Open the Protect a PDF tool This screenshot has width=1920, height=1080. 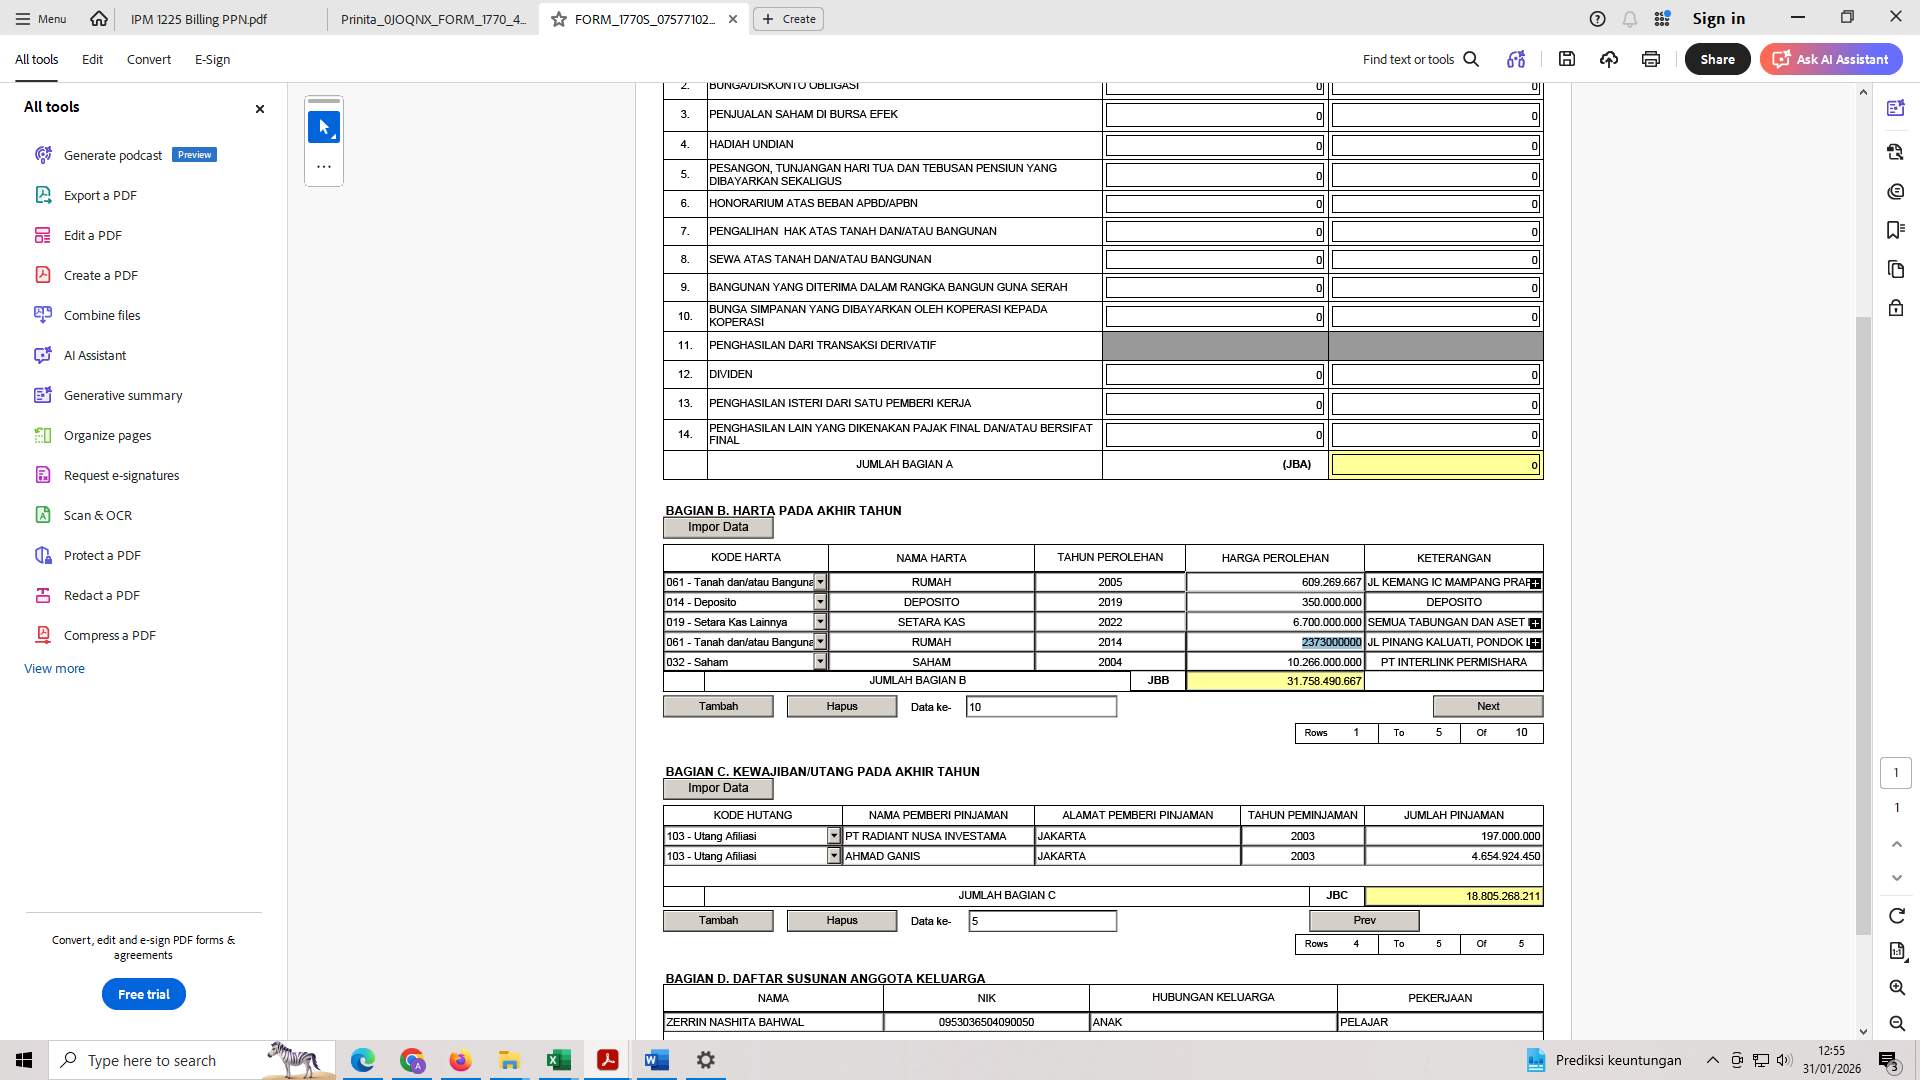pos(102,555)
